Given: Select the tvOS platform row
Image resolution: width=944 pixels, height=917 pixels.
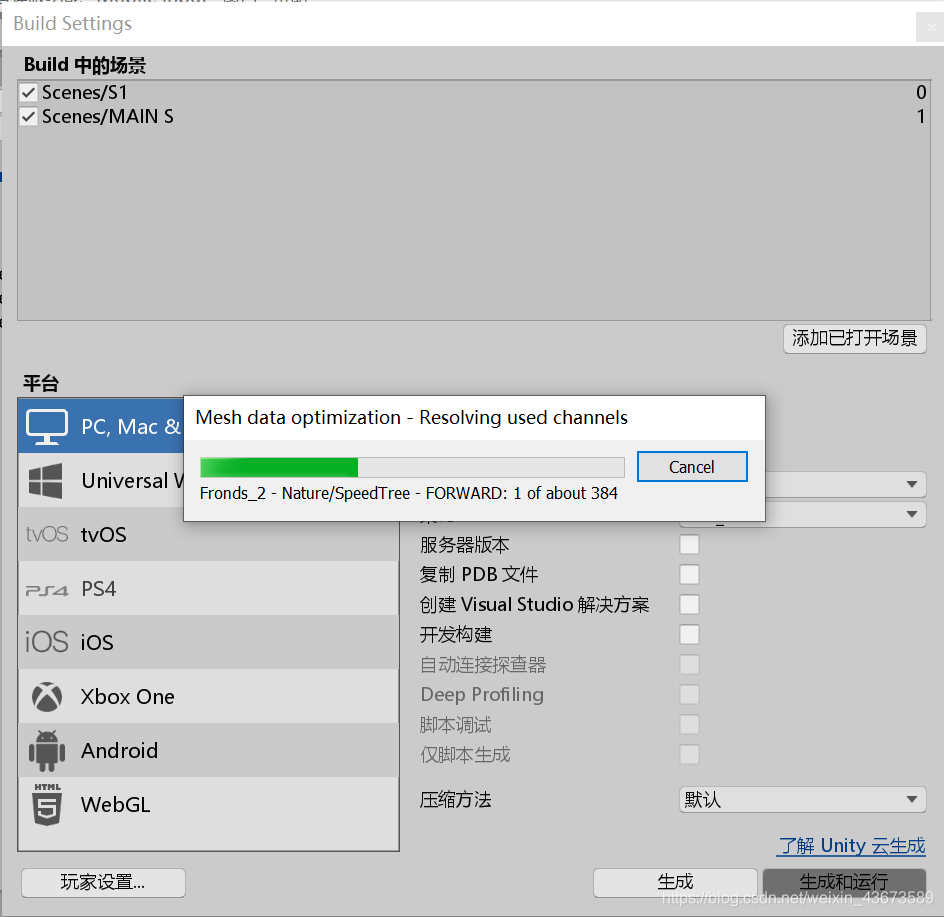Looking at the screenshot, I should point(208,534).
